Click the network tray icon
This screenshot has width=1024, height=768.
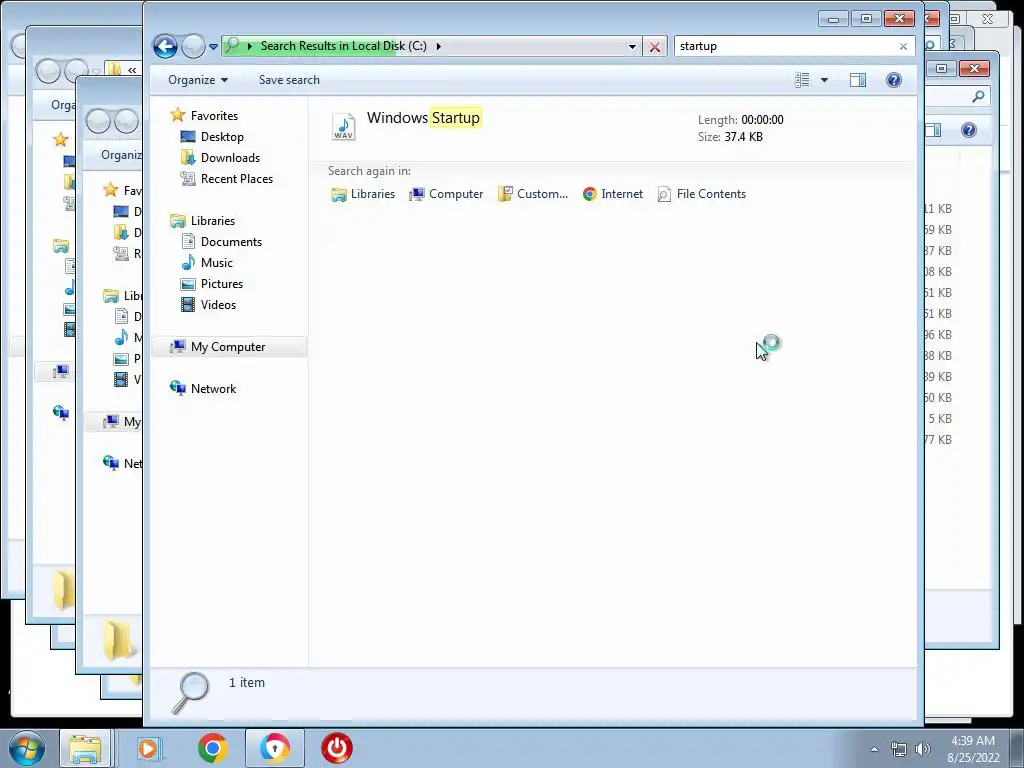(x=899, y=749)
